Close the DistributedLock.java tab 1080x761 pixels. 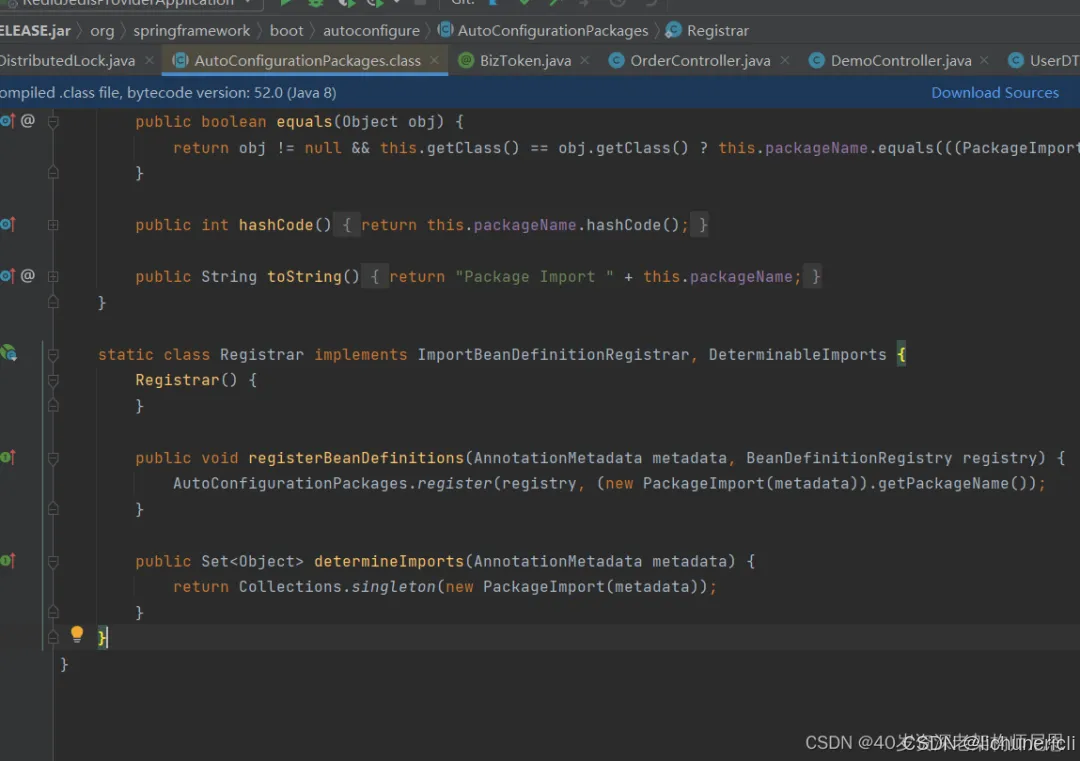point(149,61)
